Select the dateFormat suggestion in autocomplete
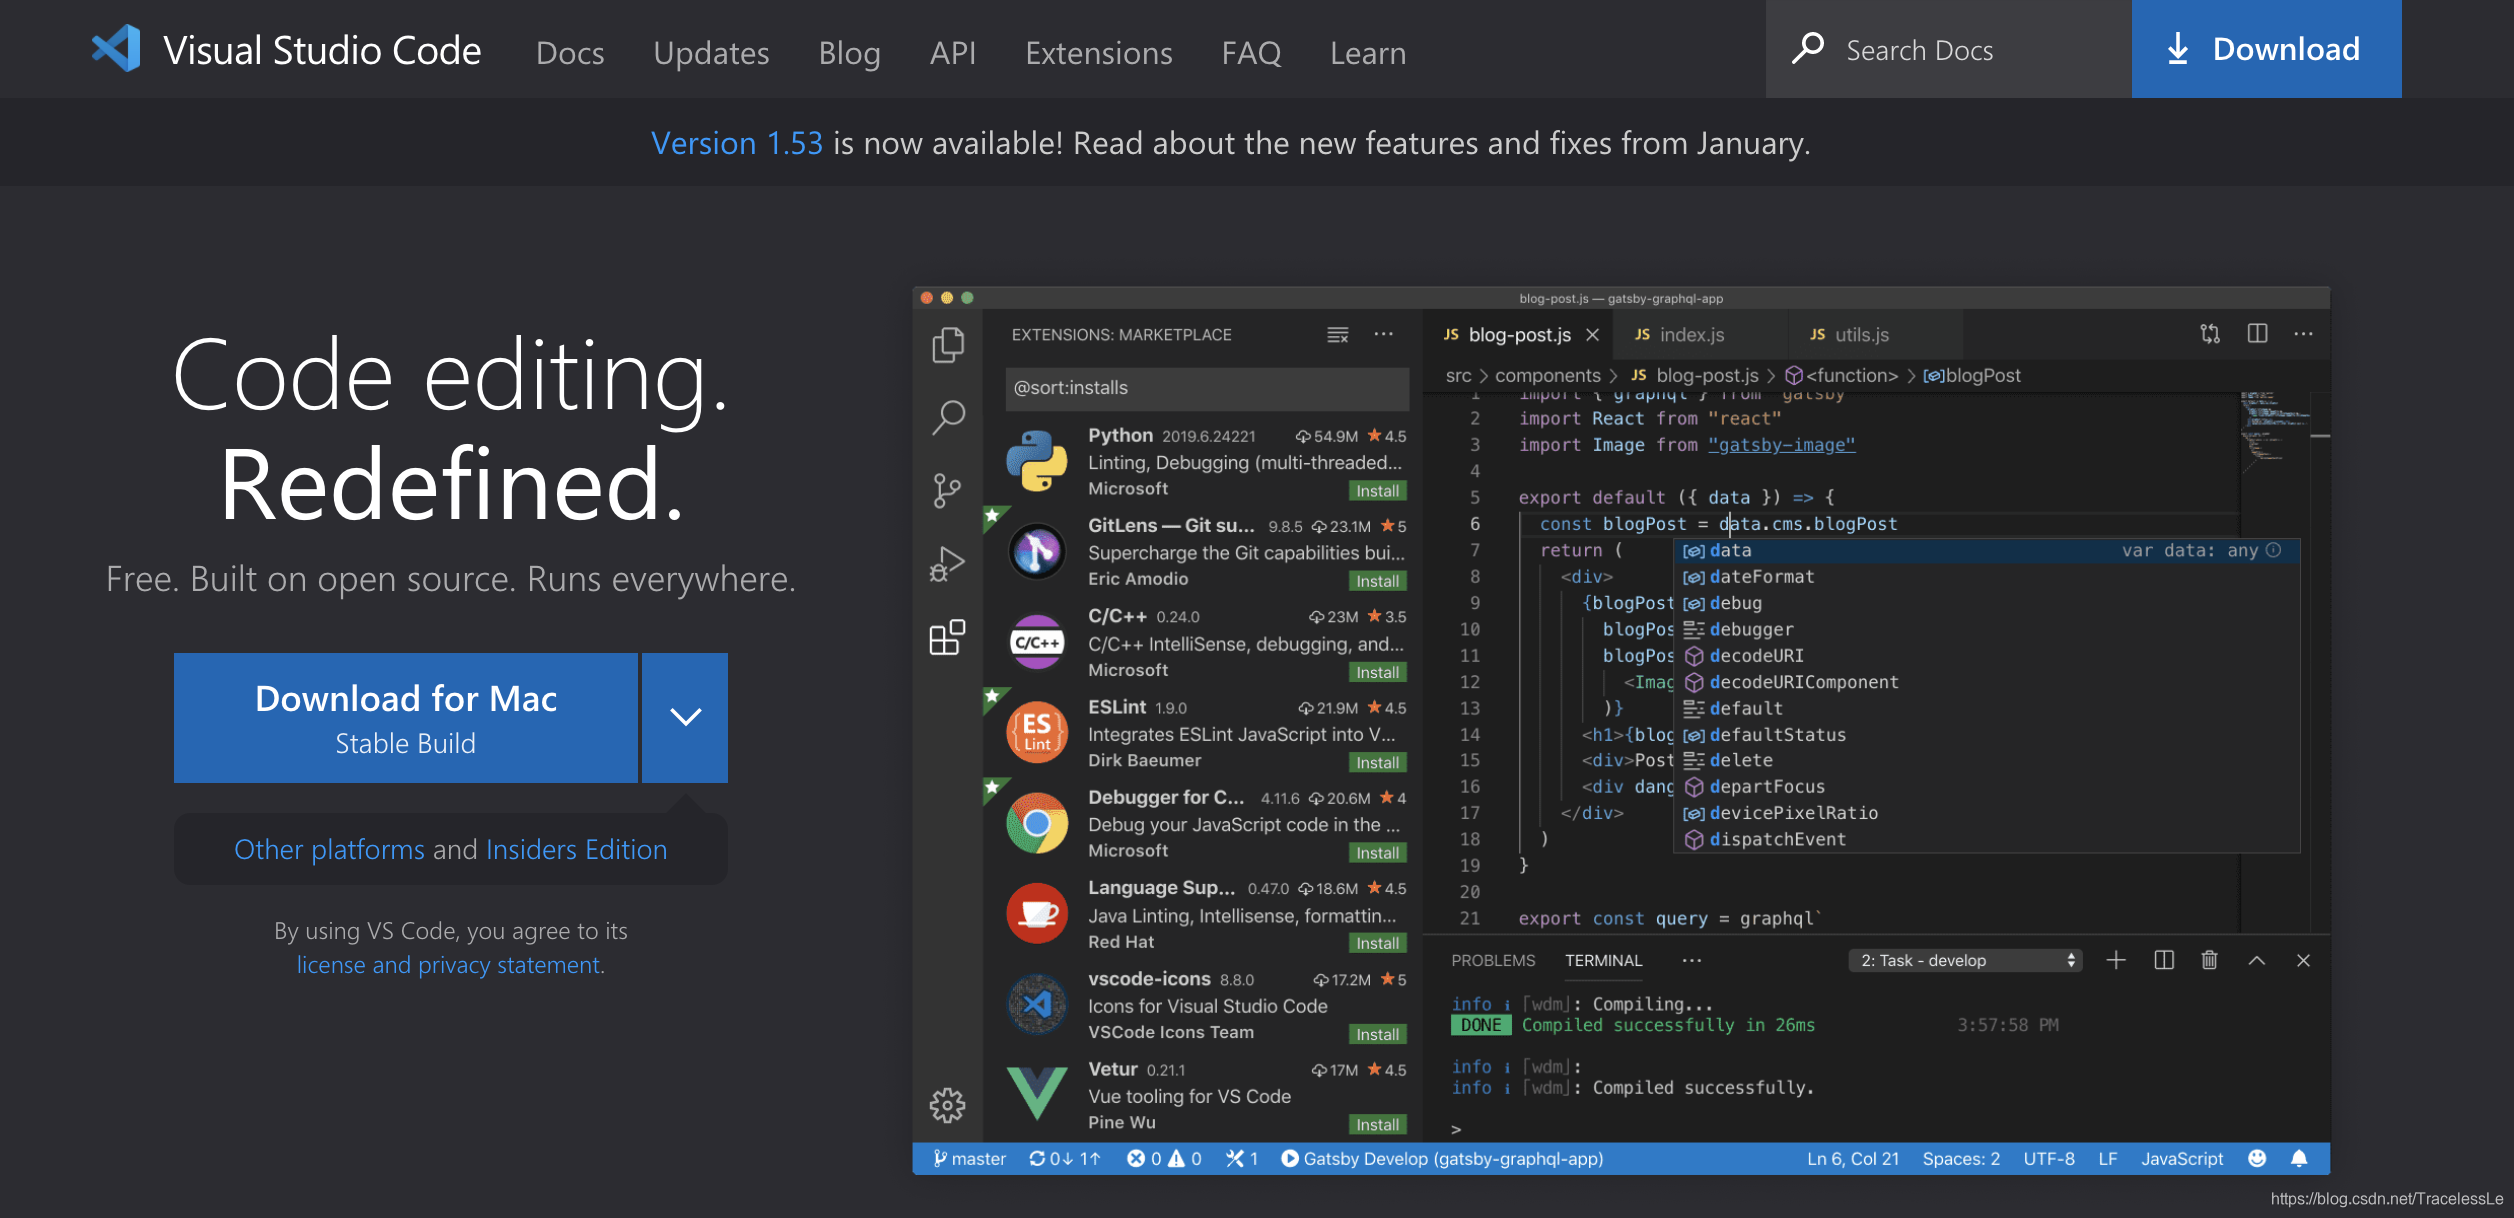The image size is (2514, 1218). coord(1986,577)
